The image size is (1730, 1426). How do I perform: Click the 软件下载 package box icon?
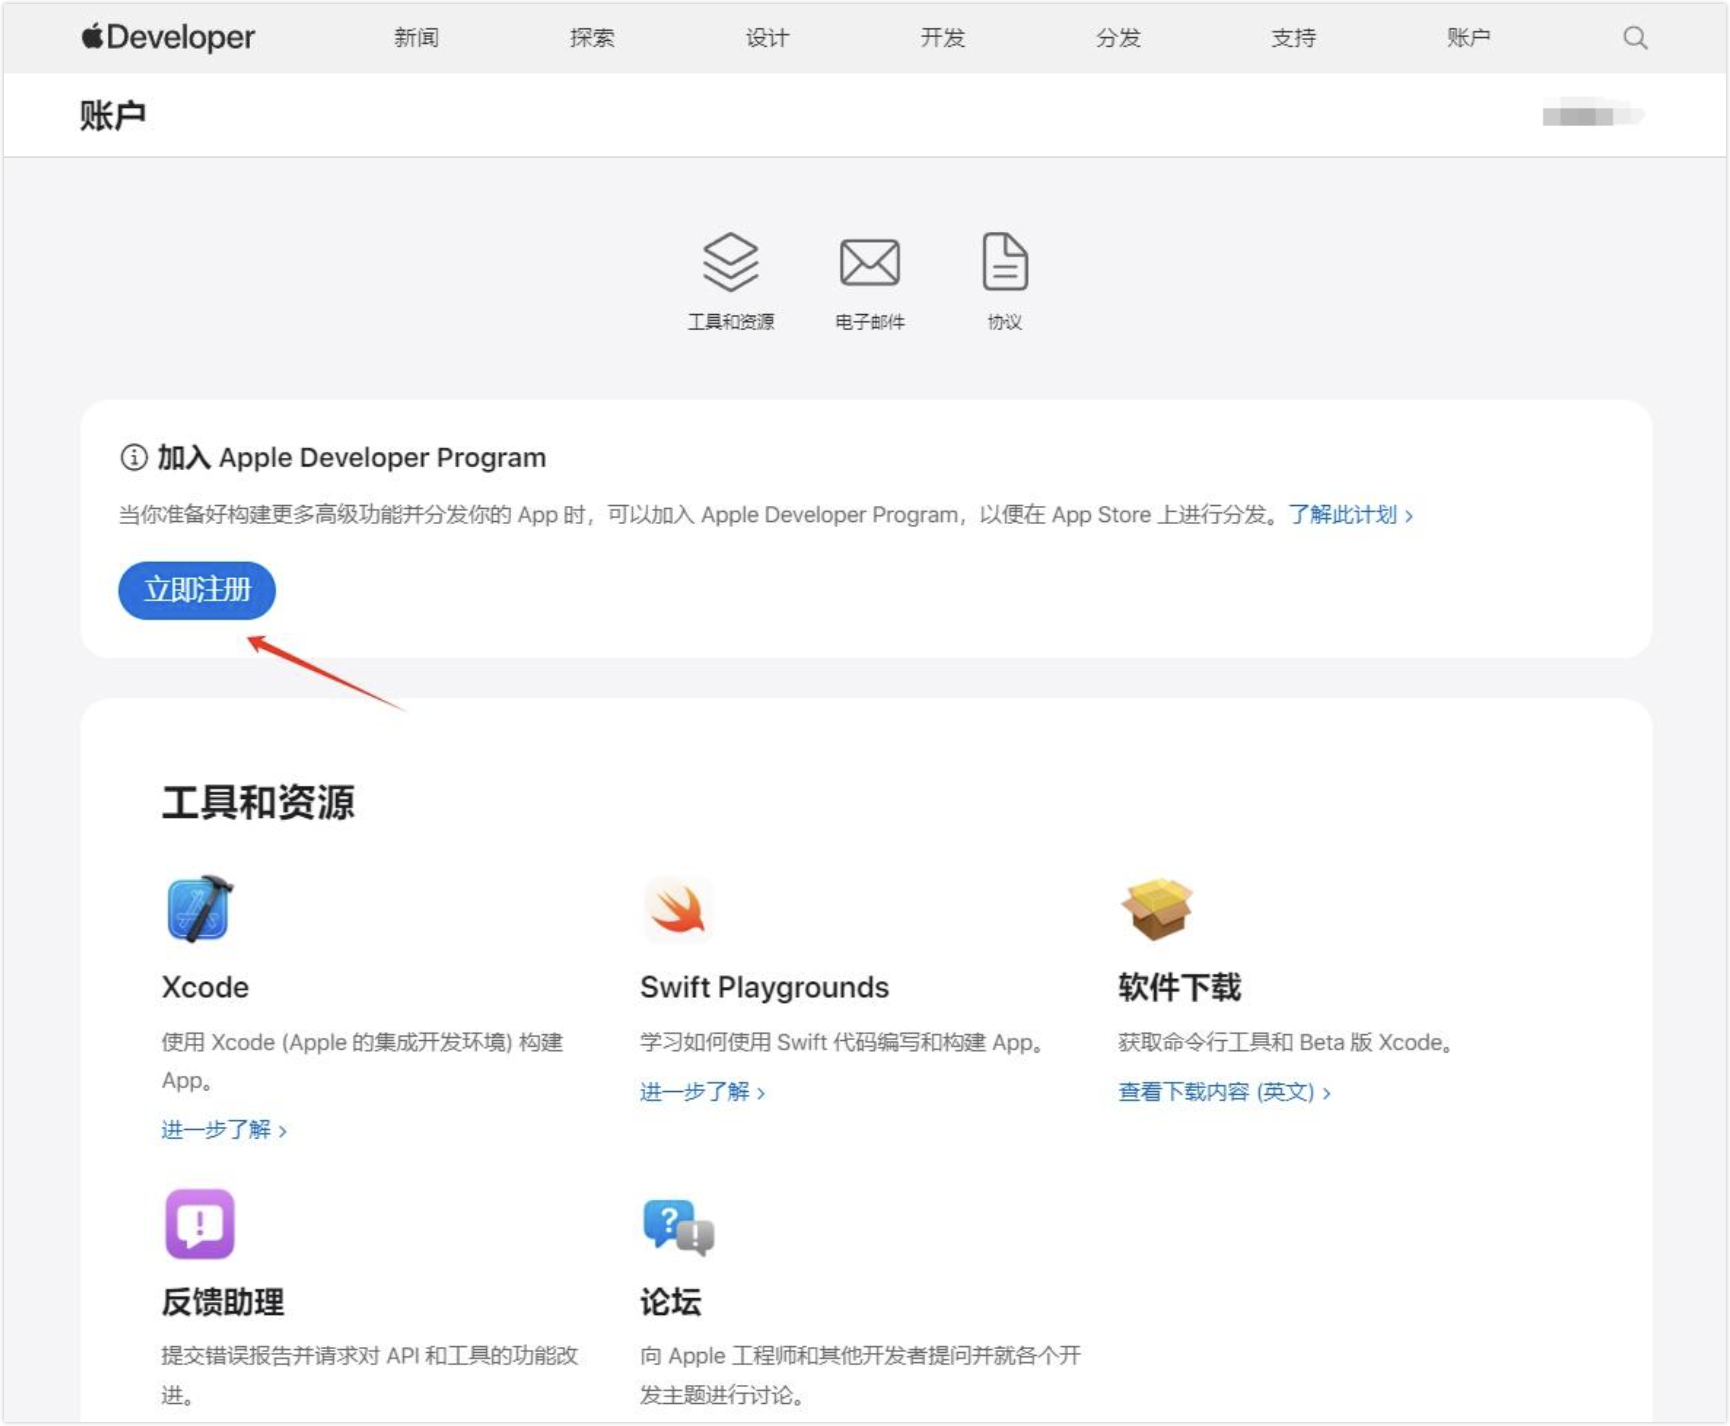(1156, 909)
